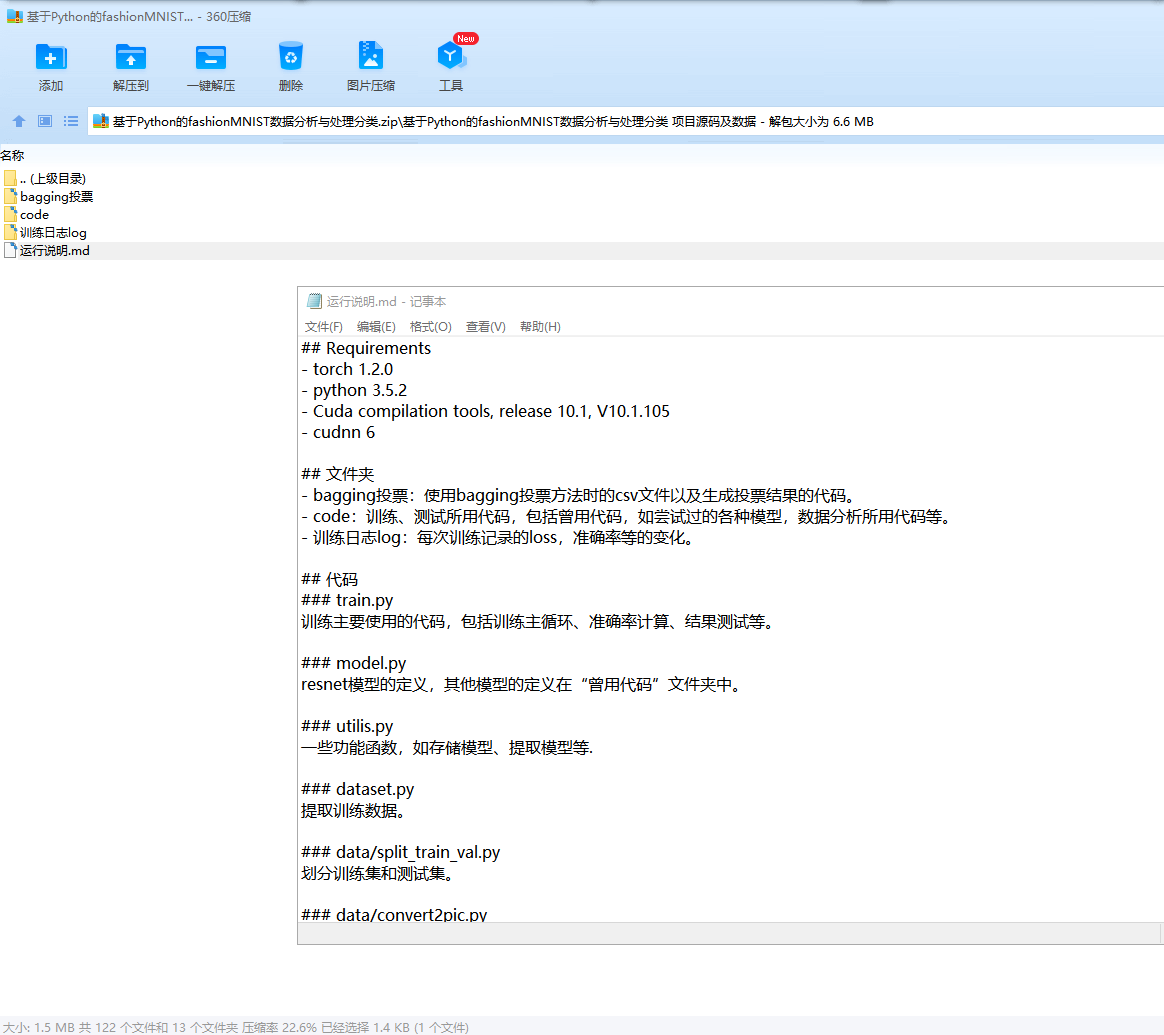The image size is (1164, 1035).
Task: Click the 删除 (Delete) trash icon
Action: [291, 56]
